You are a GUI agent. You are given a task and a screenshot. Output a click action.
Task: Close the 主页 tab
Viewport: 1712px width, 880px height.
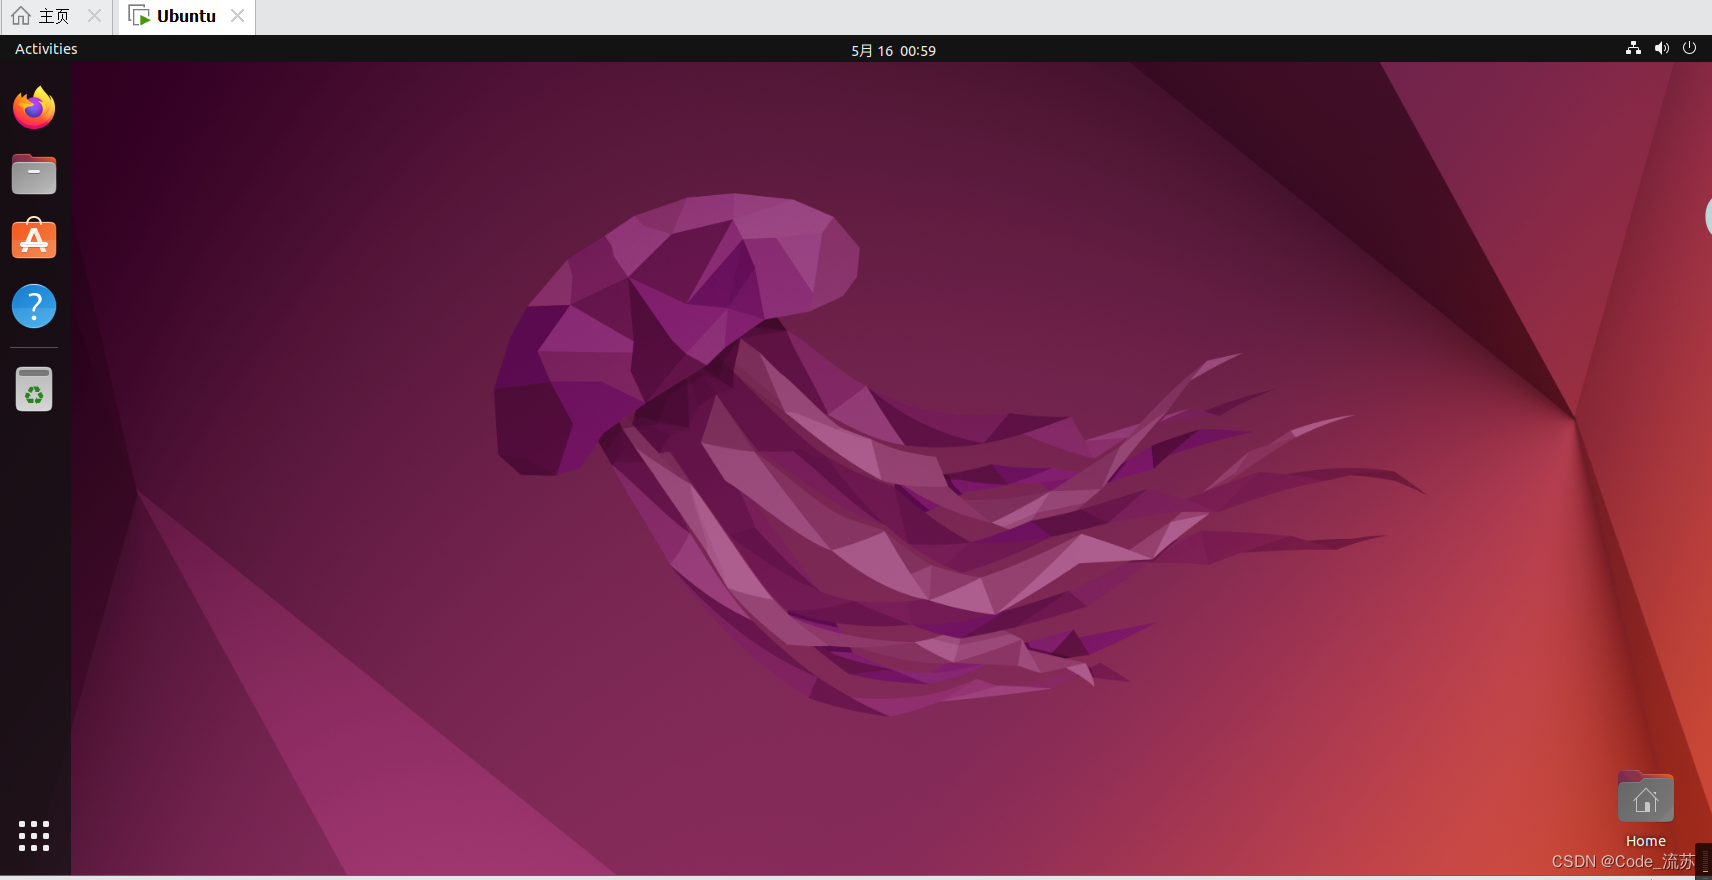point(95,16)
